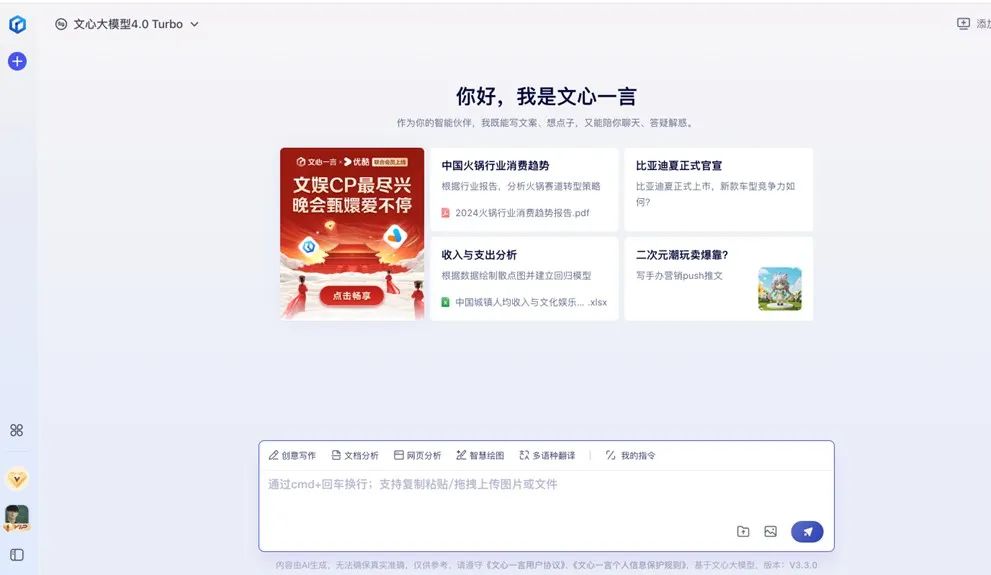Open the 文娱CP最尽兴 promotional banner
991x575 pixels.
click(x=352, y=233)
